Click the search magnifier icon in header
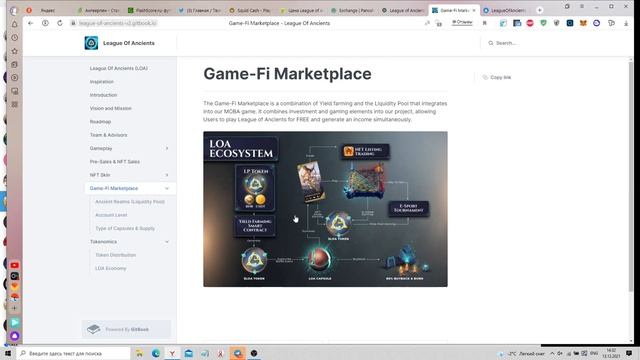640x360 pixels. [491, 43]
